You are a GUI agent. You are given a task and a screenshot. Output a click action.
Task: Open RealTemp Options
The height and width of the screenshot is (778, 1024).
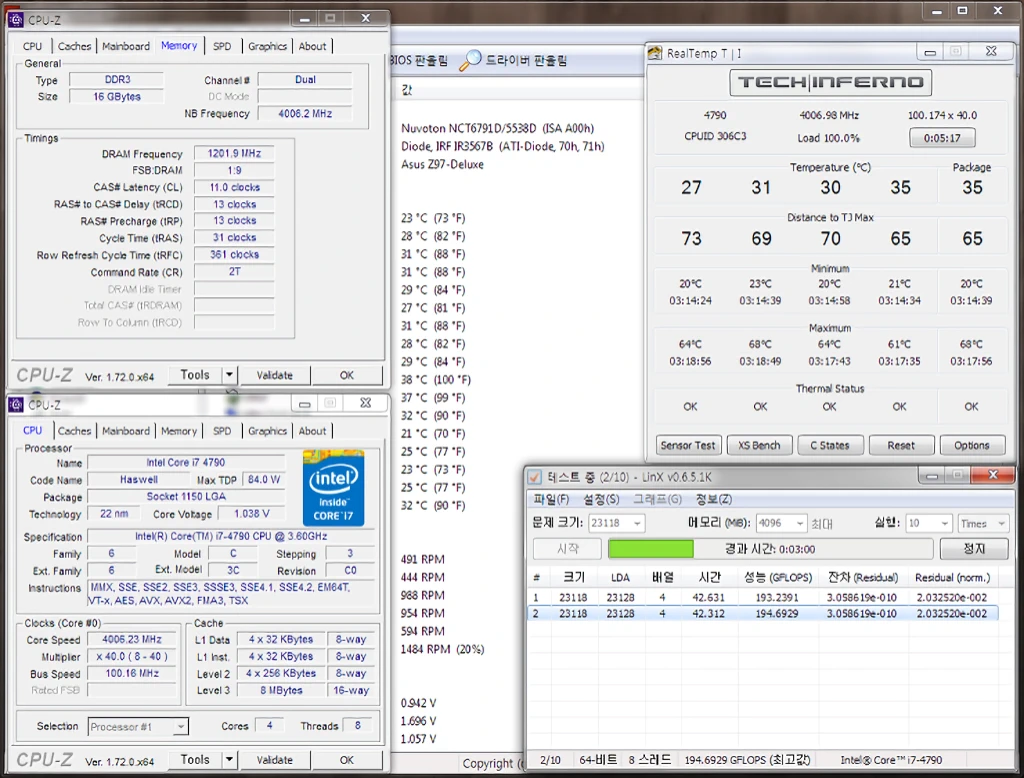[x=972, y=446]
